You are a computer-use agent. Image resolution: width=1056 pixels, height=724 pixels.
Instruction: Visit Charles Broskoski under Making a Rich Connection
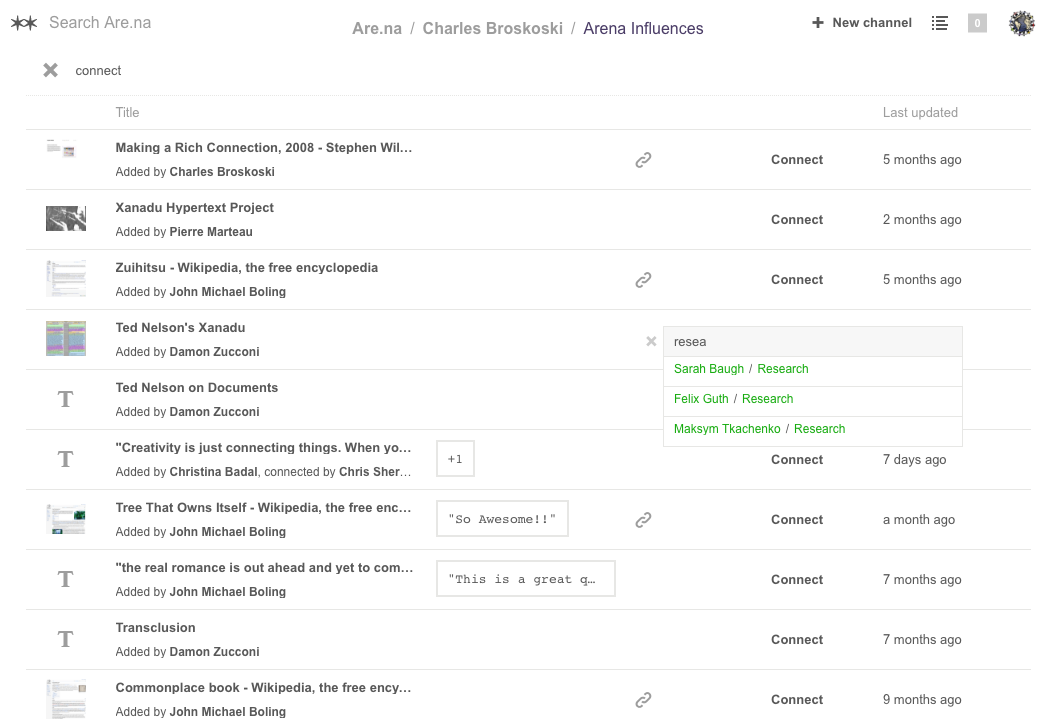click(222, 172)
